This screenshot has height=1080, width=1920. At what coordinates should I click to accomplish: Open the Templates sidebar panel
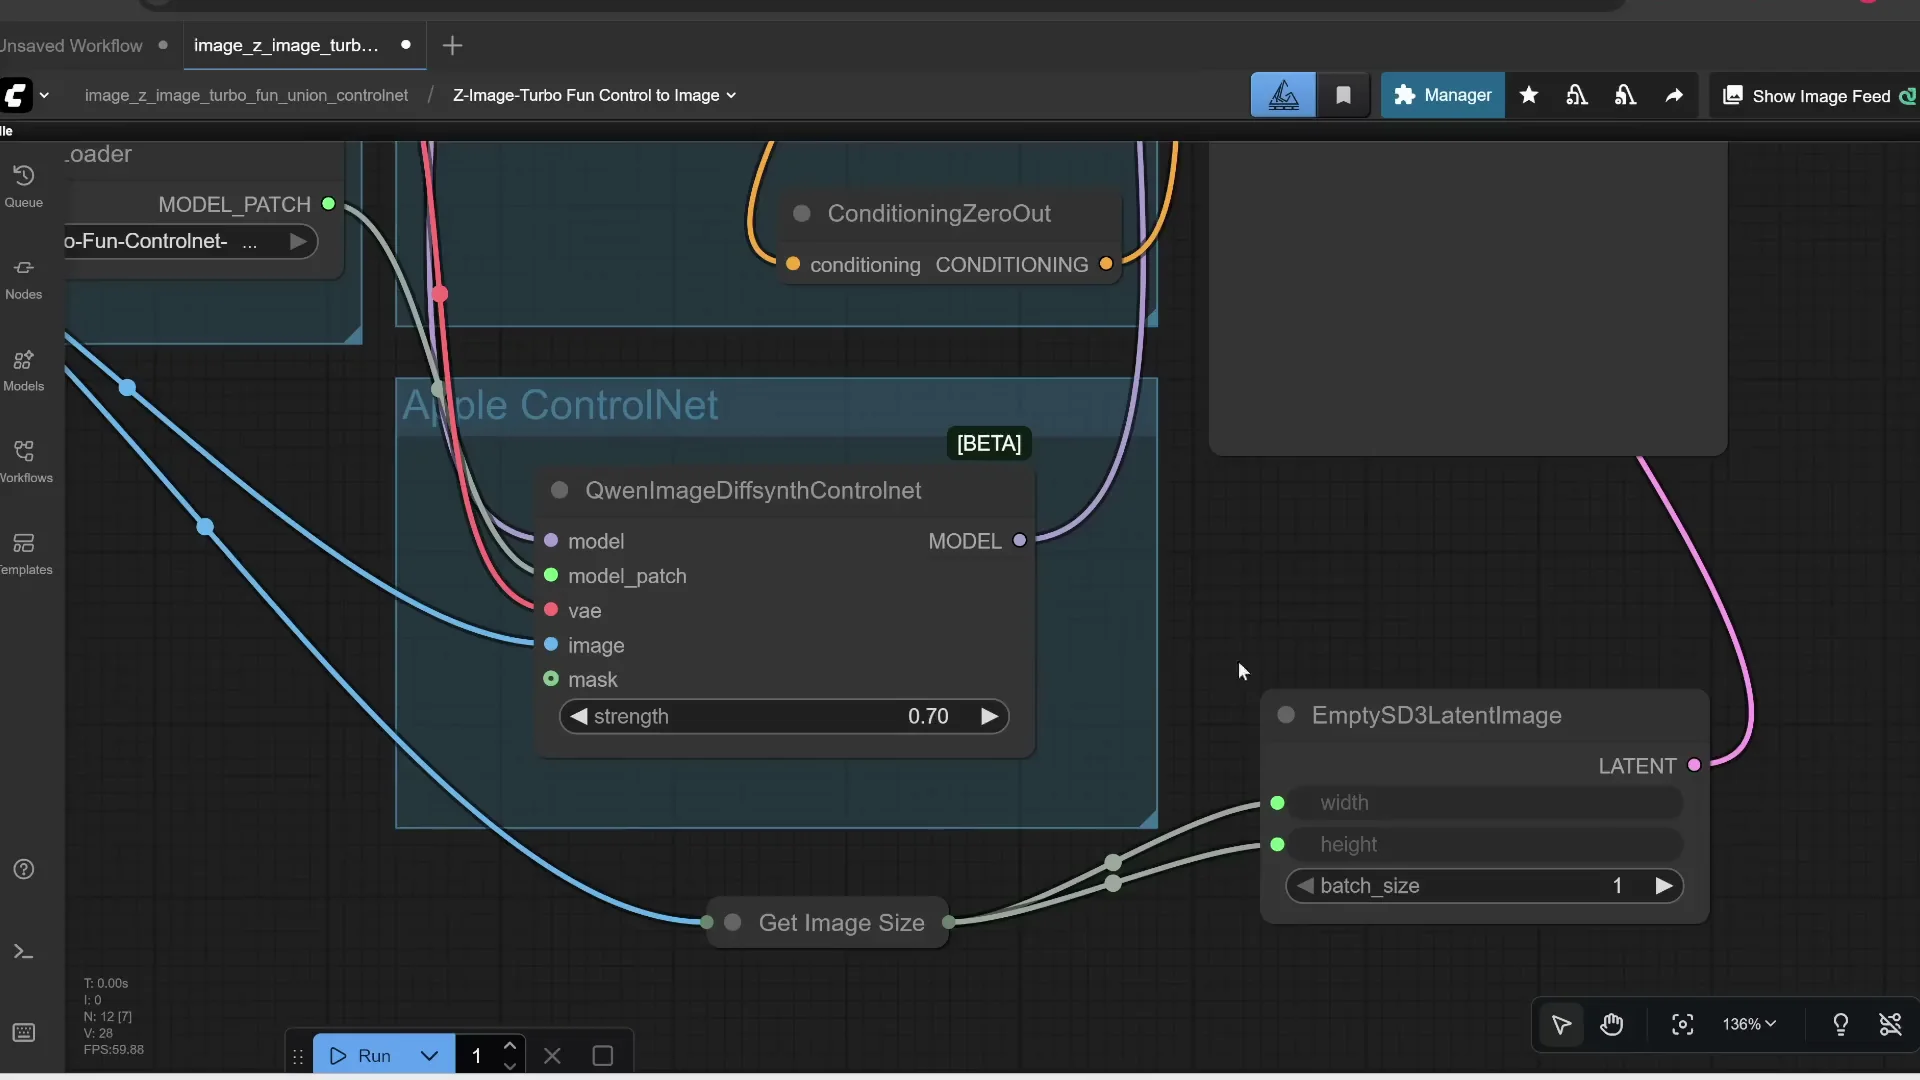point(24,550)
